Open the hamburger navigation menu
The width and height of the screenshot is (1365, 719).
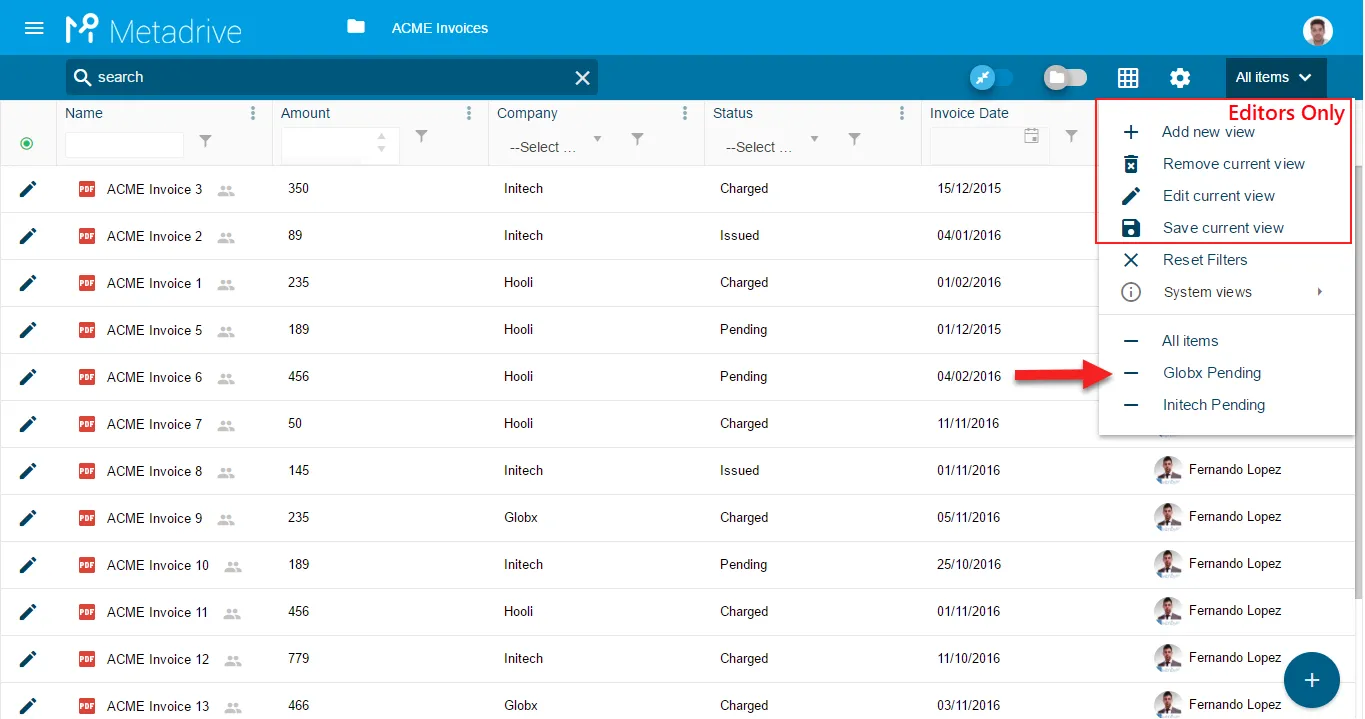pos(34,28)
